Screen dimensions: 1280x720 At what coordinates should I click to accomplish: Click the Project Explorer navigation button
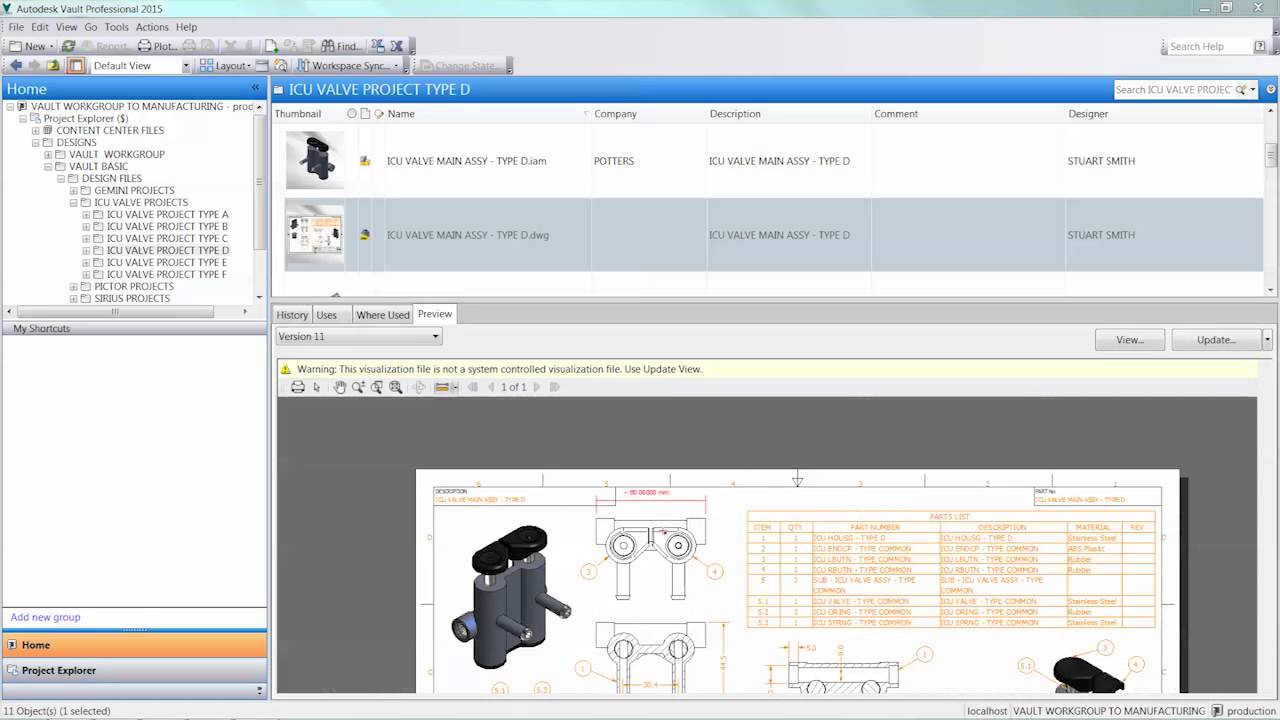click(134, 670)
